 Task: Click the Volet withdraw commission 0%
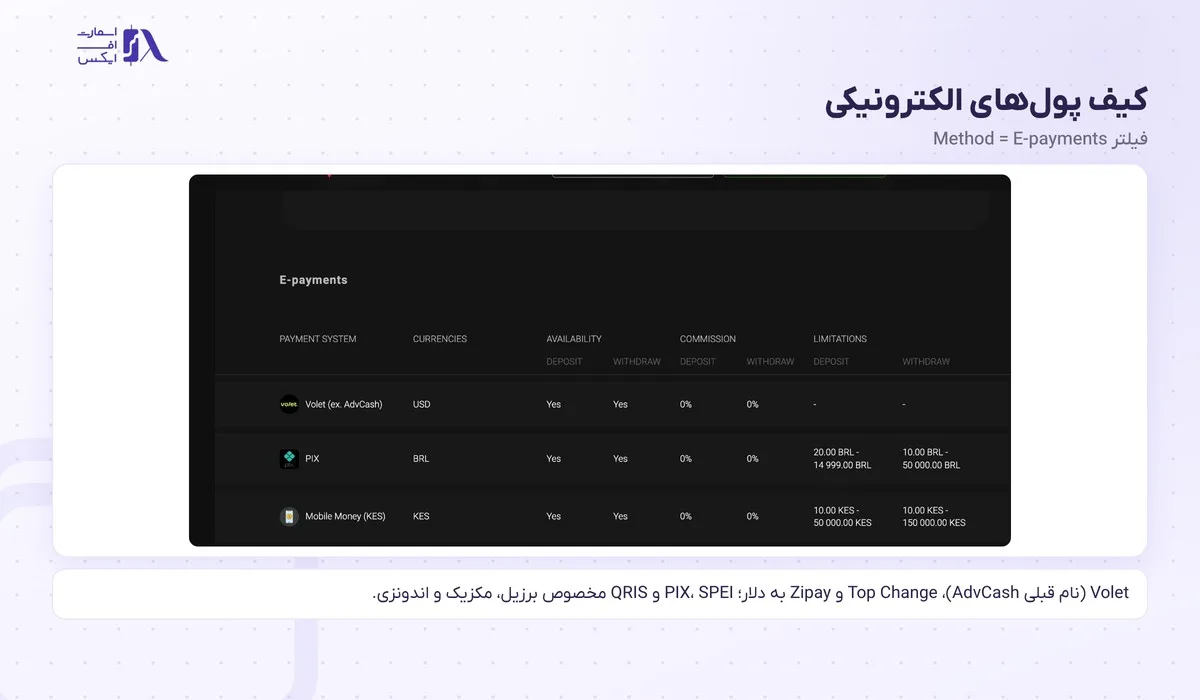[753, 405]
